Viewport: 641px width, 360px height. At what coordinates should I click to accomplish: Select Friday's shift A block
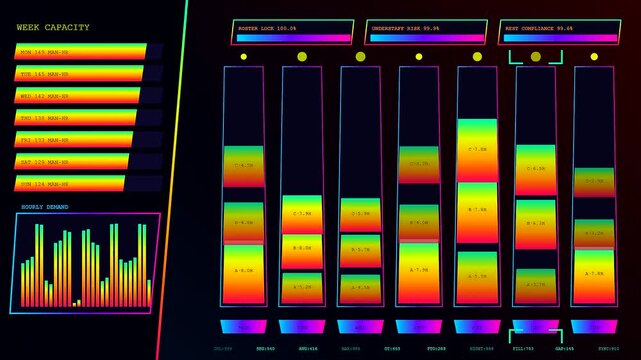(x=477, y=277)
